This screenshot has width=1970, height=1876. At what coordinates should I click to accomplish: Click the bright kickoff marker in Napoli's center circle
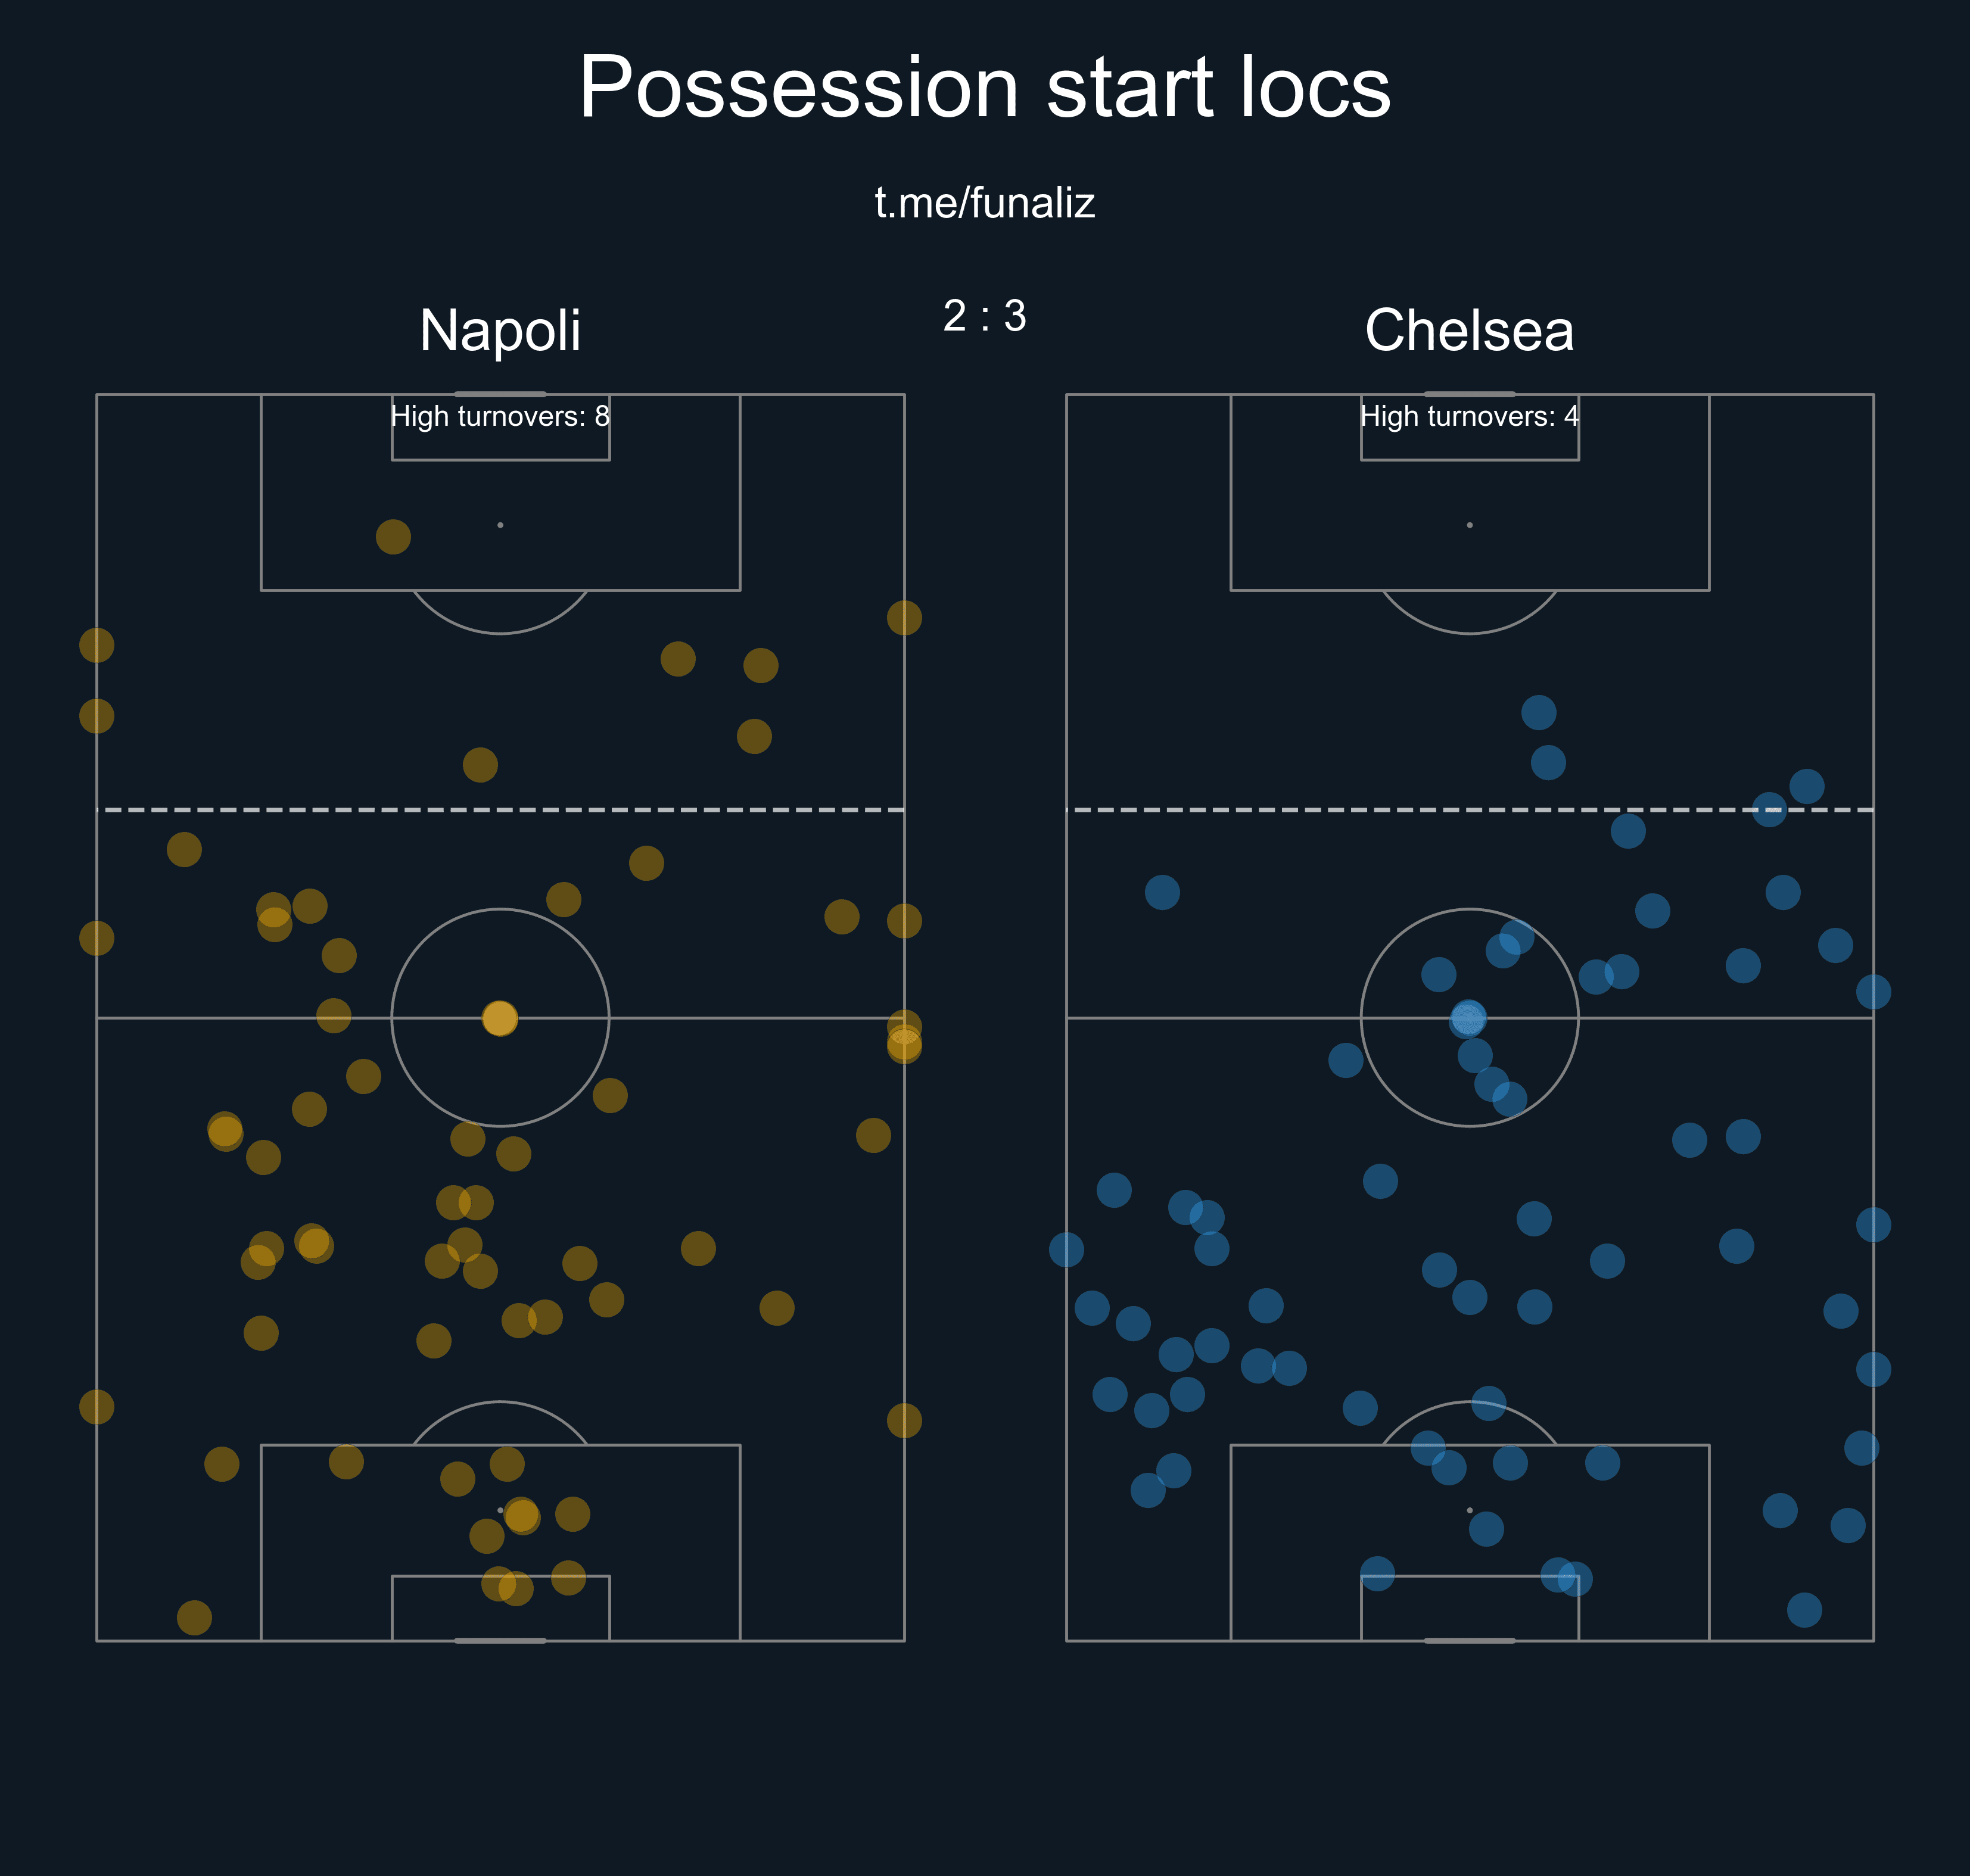point(500,1019)
